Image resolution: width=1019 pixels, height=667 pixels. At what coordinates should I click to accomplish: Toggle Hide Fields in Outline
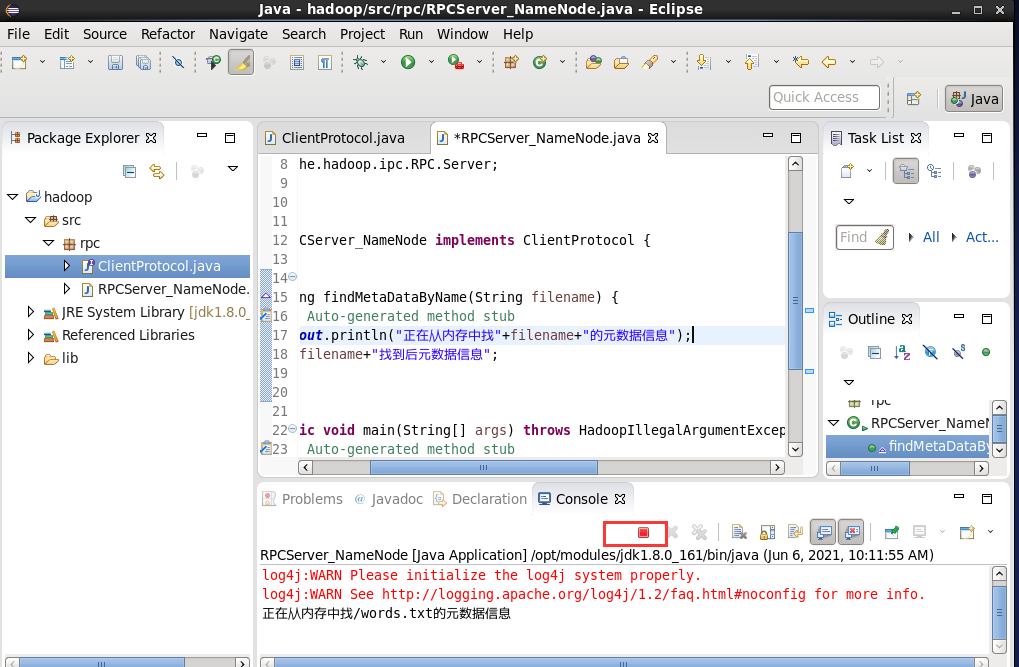(930, 352)
